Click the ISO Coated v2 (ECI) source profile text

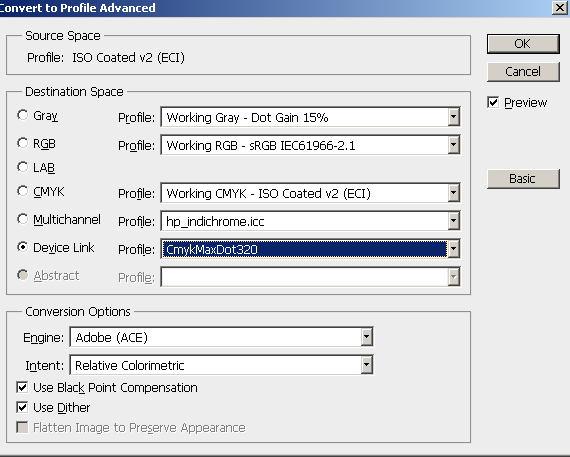pyautogui.click(x=128, y=57)
